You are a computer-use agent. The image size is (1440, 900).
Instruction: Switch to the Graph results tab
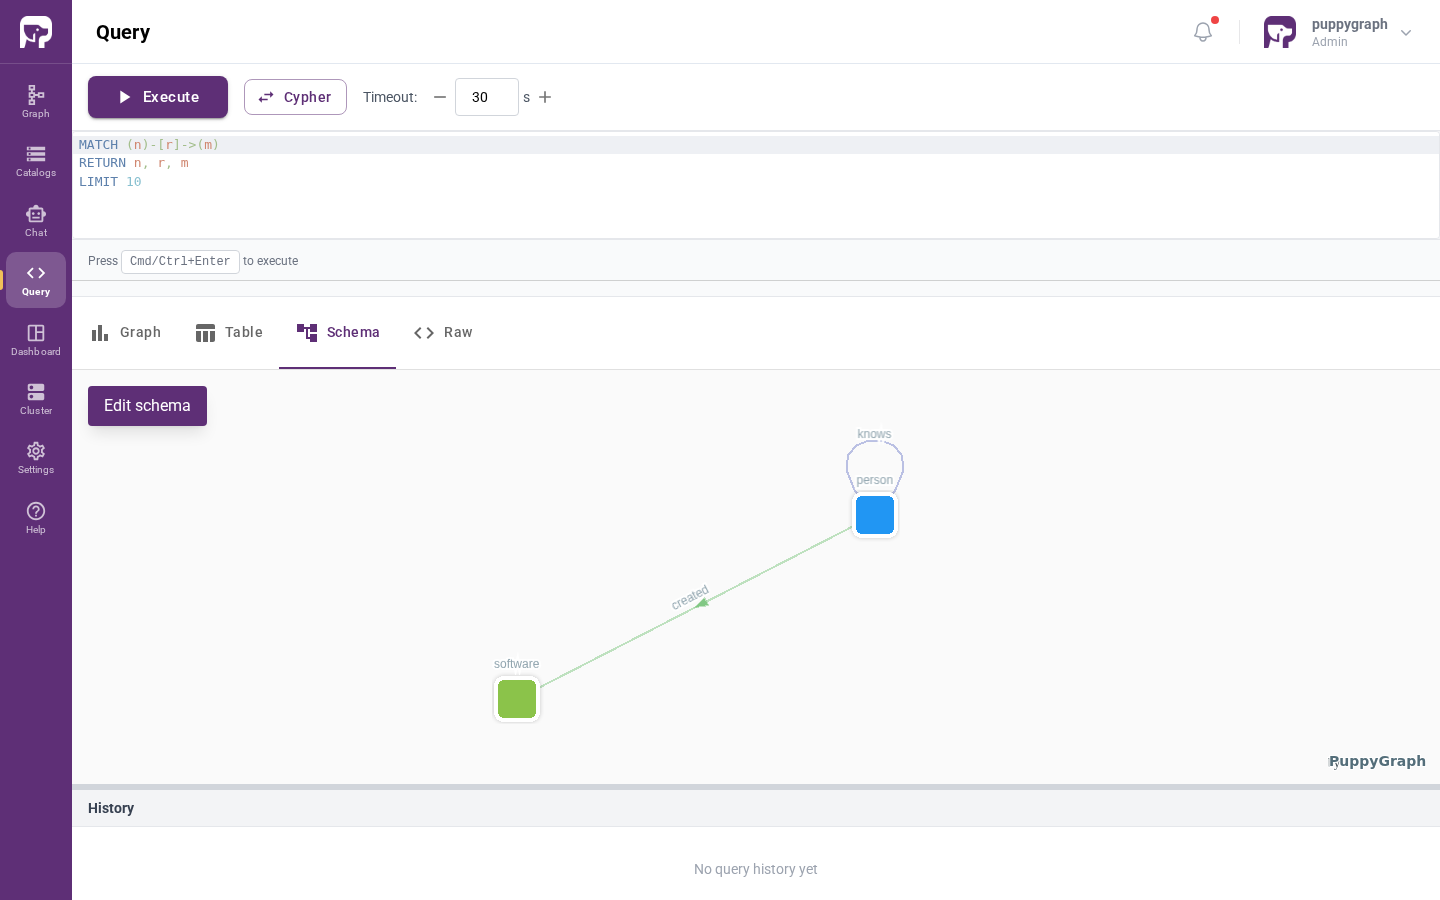(x=125, y=333)
